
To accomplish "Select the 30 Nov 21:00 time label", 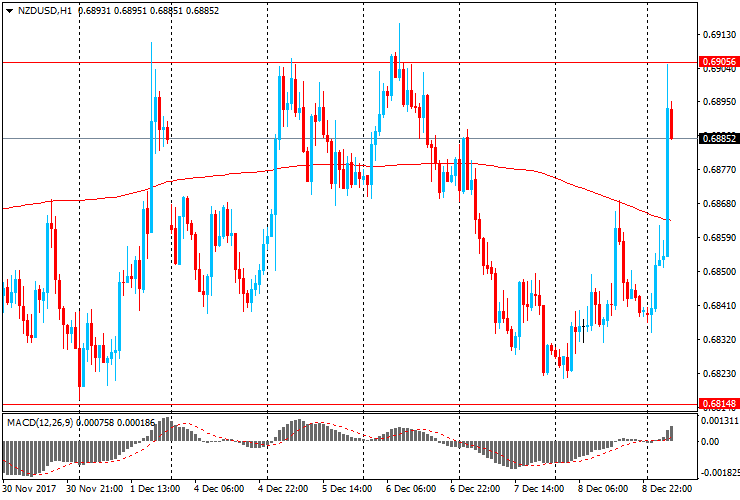I will [x=95, y=488].
